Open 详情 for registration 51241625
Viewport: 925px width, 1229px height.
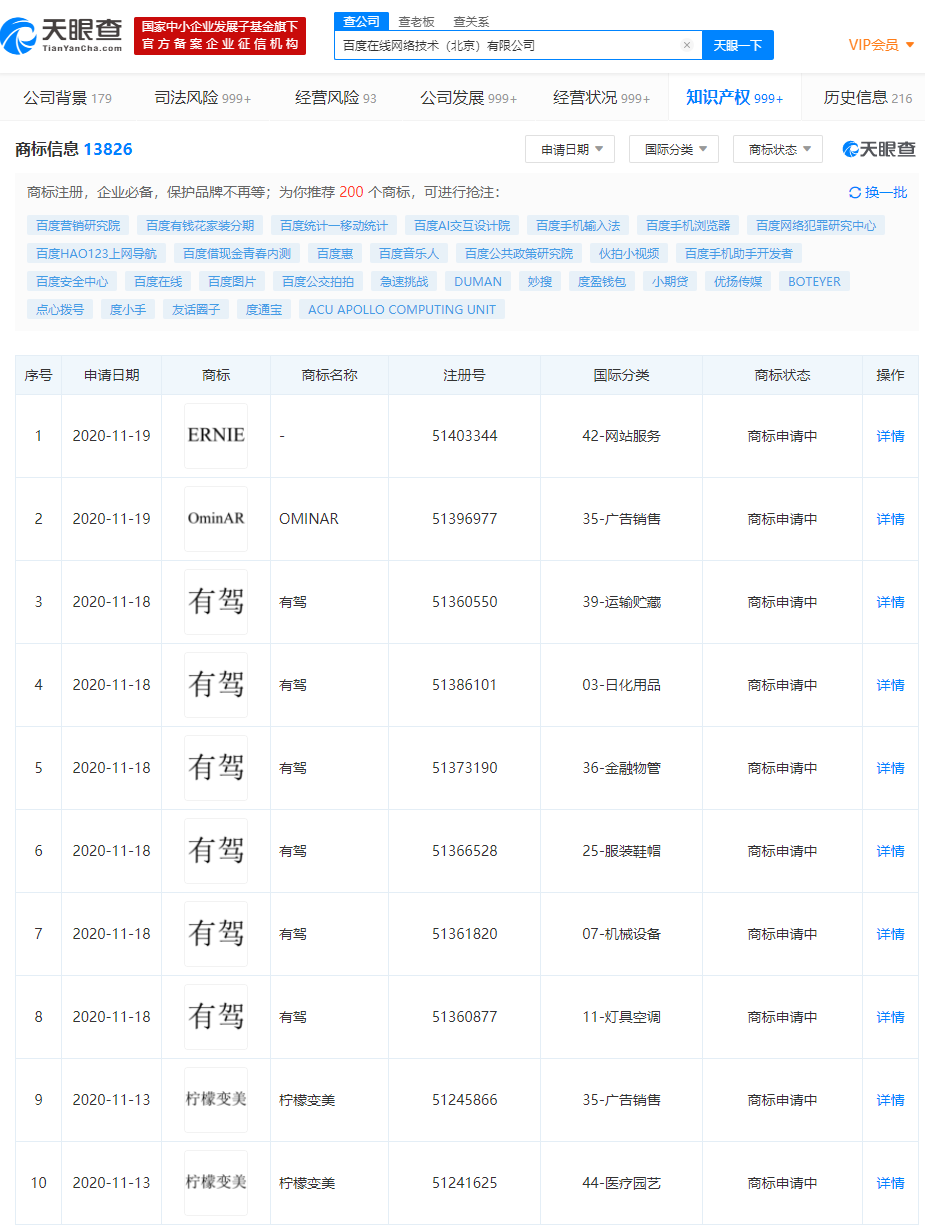(890, 1183)
